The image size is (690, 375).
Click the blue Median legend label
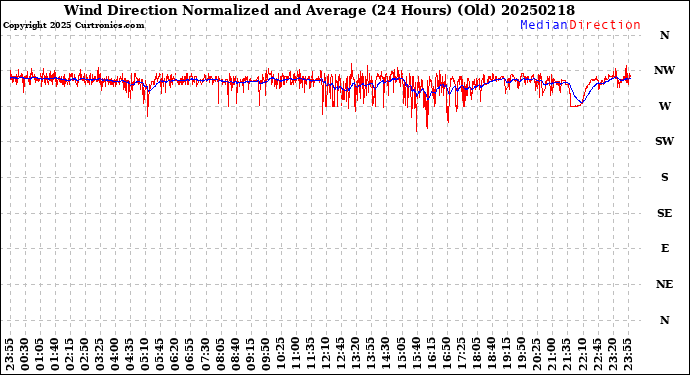[x=544, y=25]
